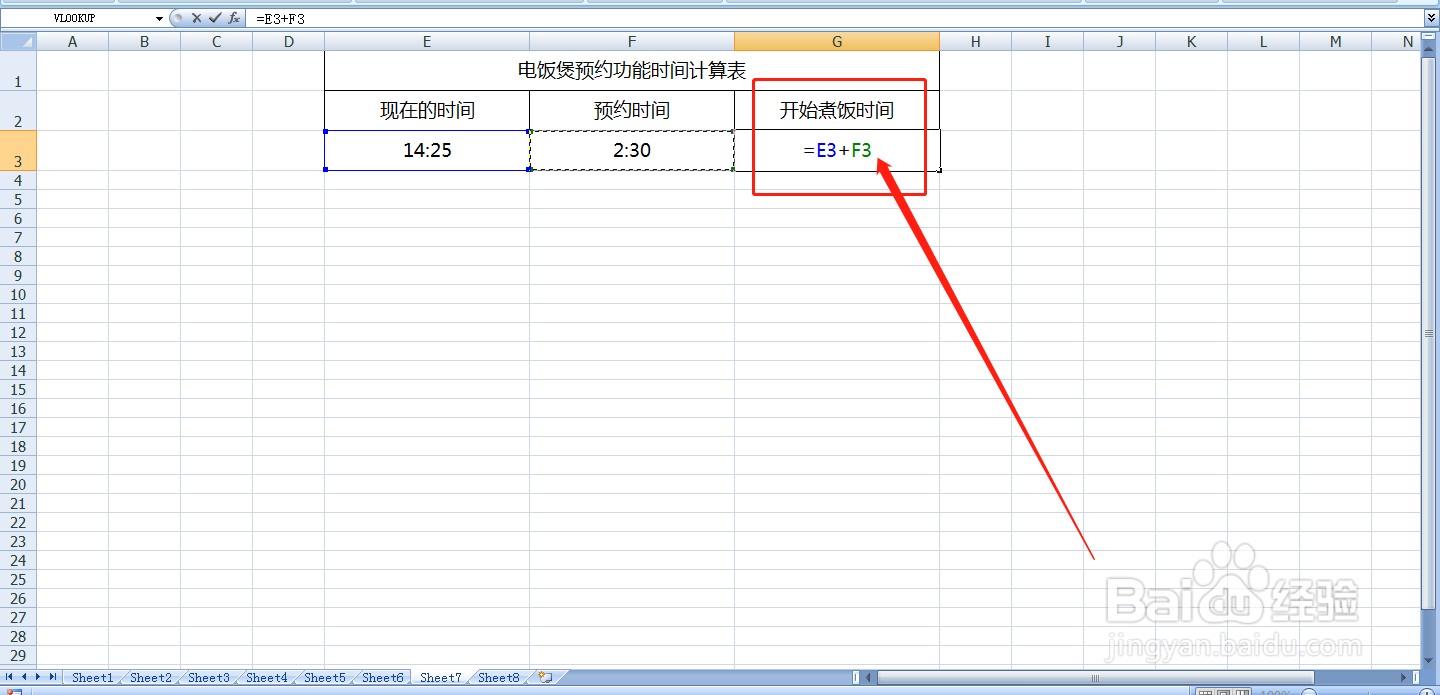Select cell E3 containing 14:25
The width and height of the screenshot is (1440, 695).
(x=427, y=150)
